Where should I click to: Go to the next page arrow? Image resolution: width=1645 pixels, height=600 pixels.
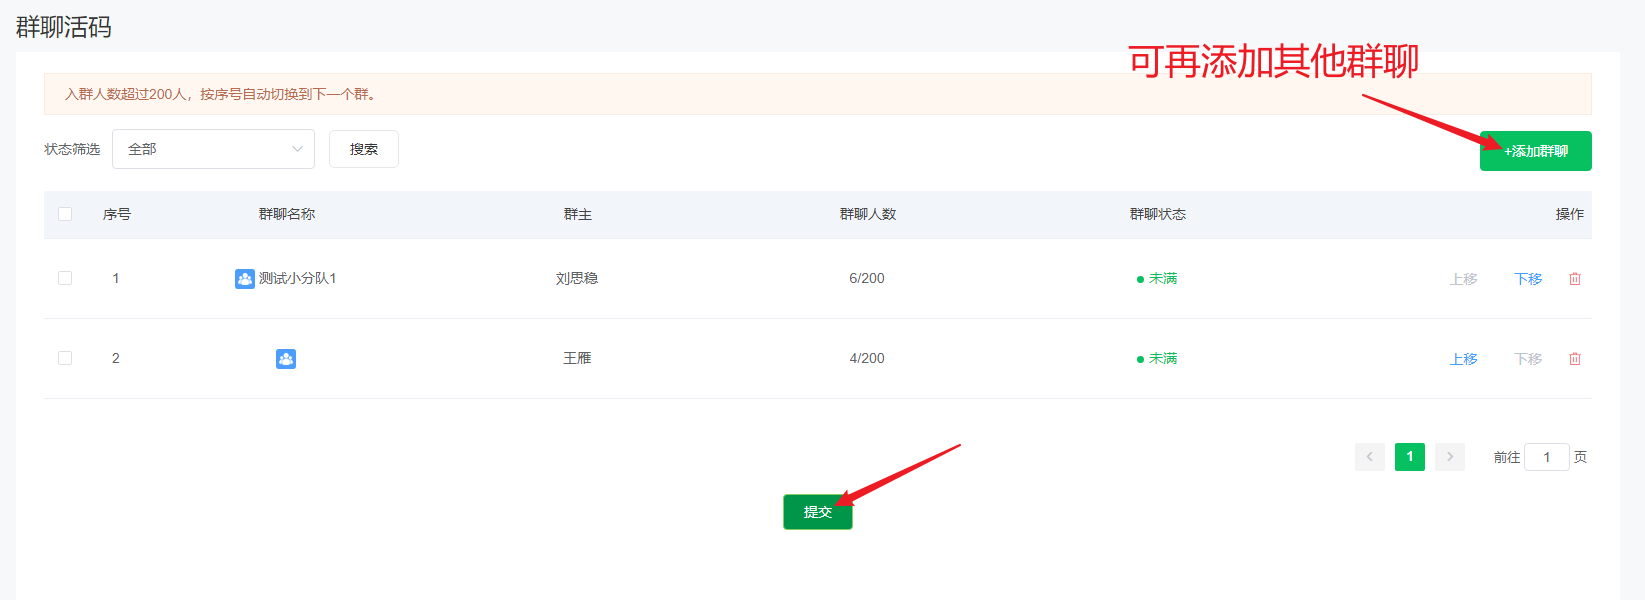(x=1449, y=457)
